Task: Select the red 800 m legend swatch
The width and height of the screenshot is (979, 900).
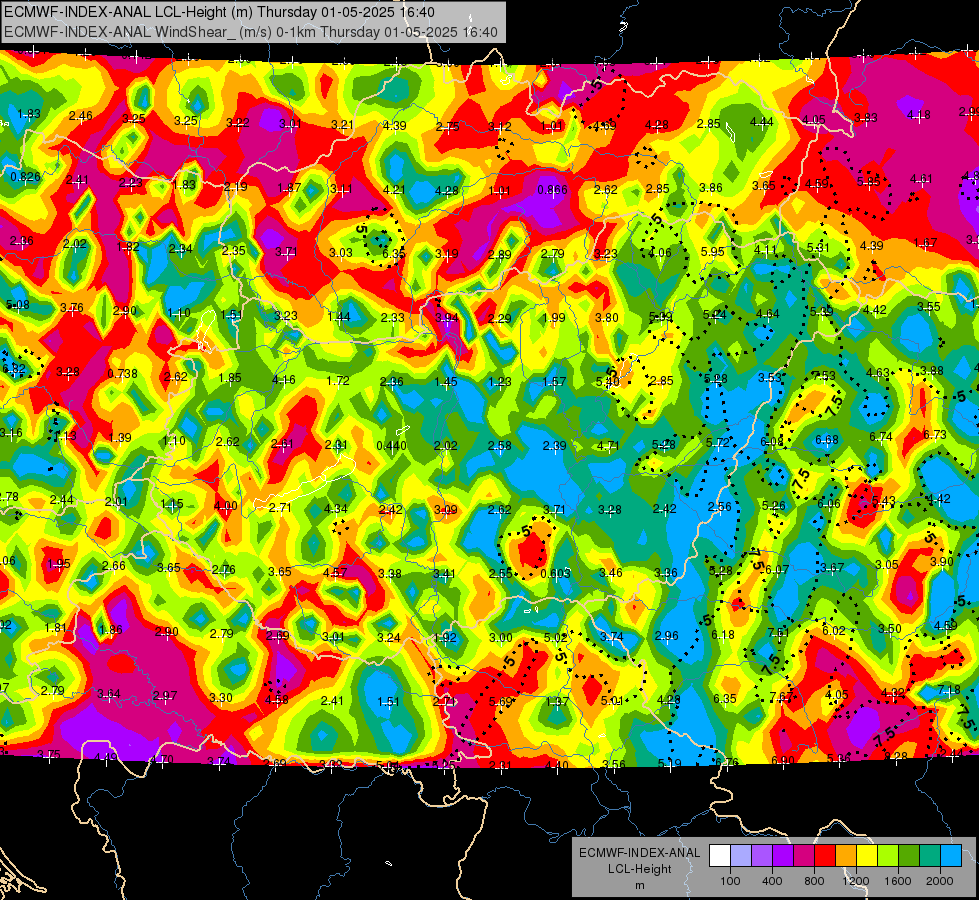Action: (x=825, y=855)
